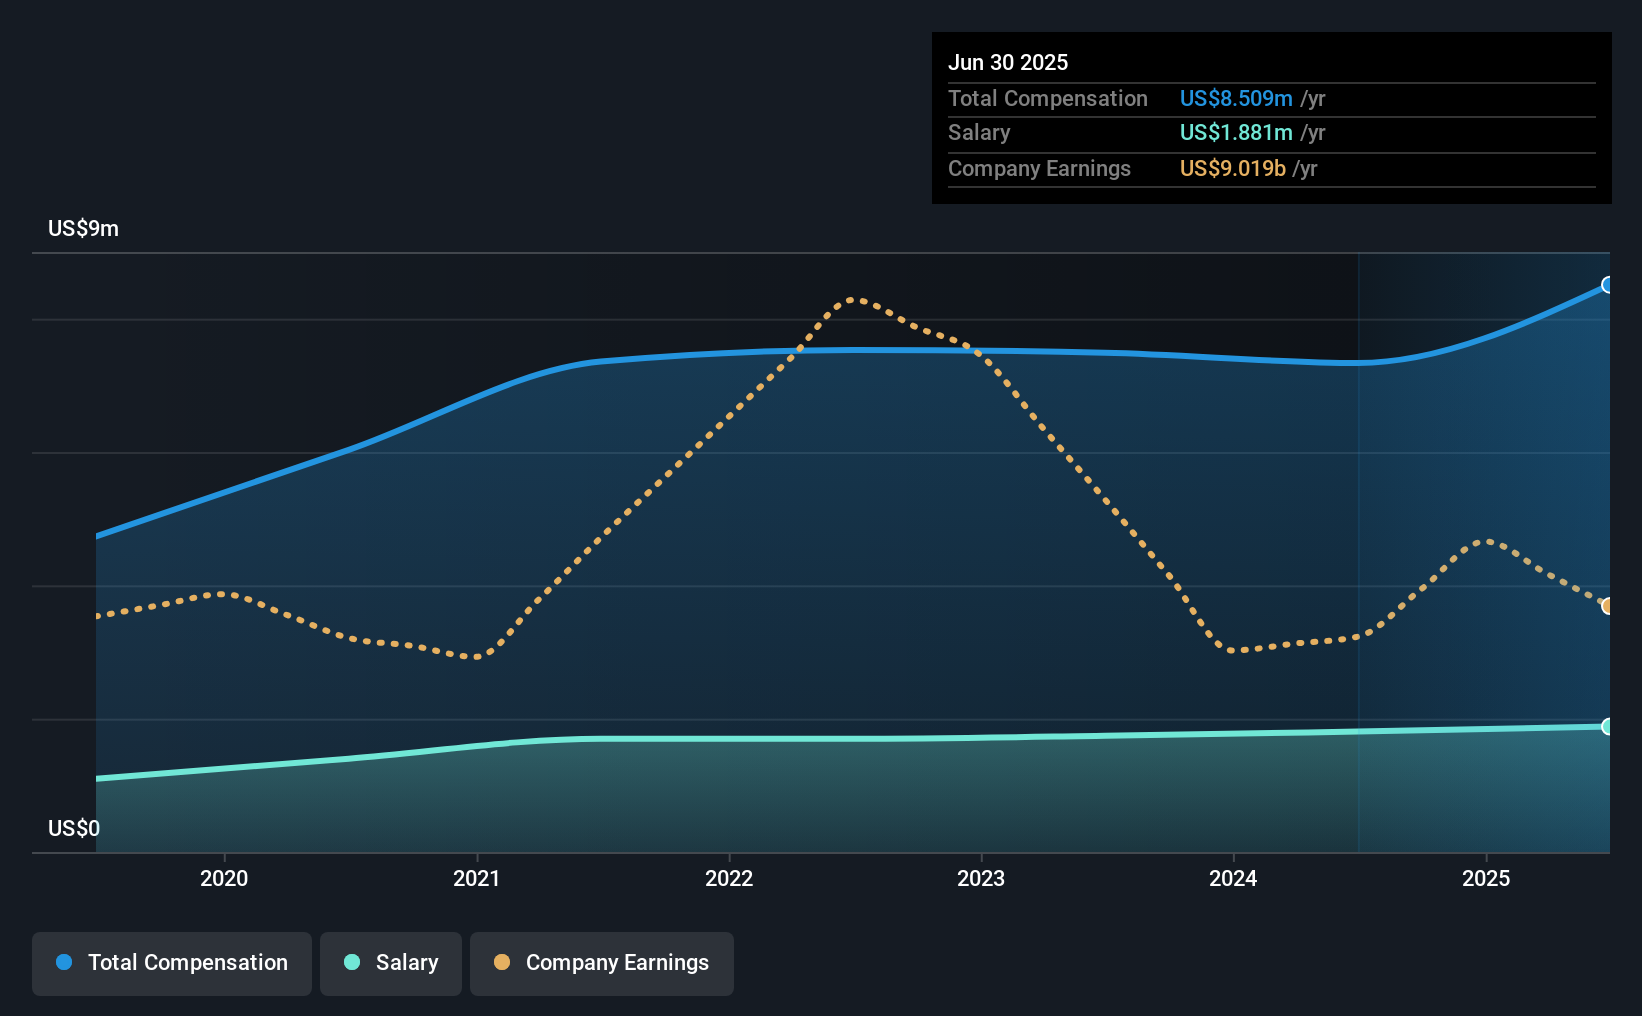
Task: Click the Jun 30 2025 tooltip date
Action: 1008,62
